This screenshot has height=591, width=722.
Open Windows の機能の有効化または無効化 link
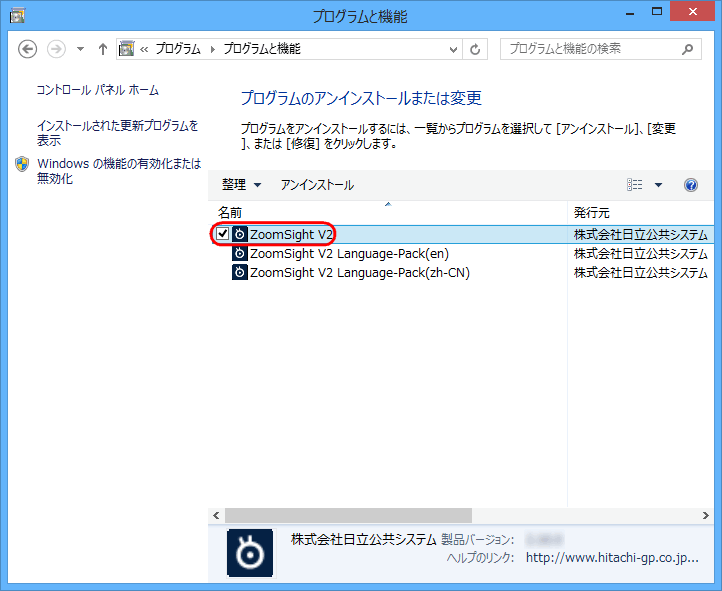(x=118, y=170)
